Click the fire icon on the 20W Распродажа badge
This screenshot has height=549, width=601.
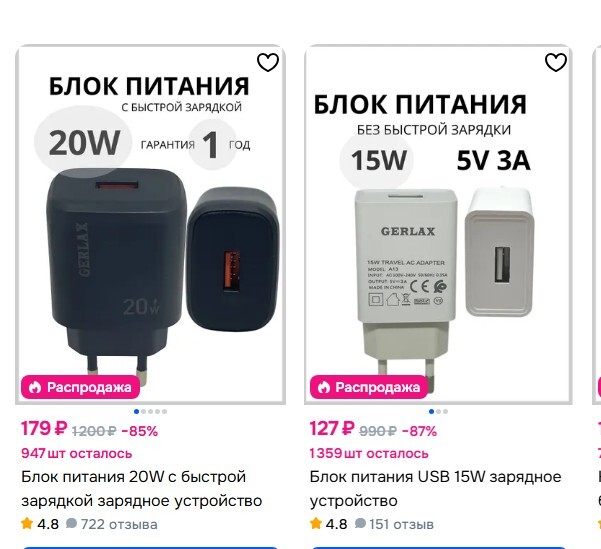[x=34, y=388]
